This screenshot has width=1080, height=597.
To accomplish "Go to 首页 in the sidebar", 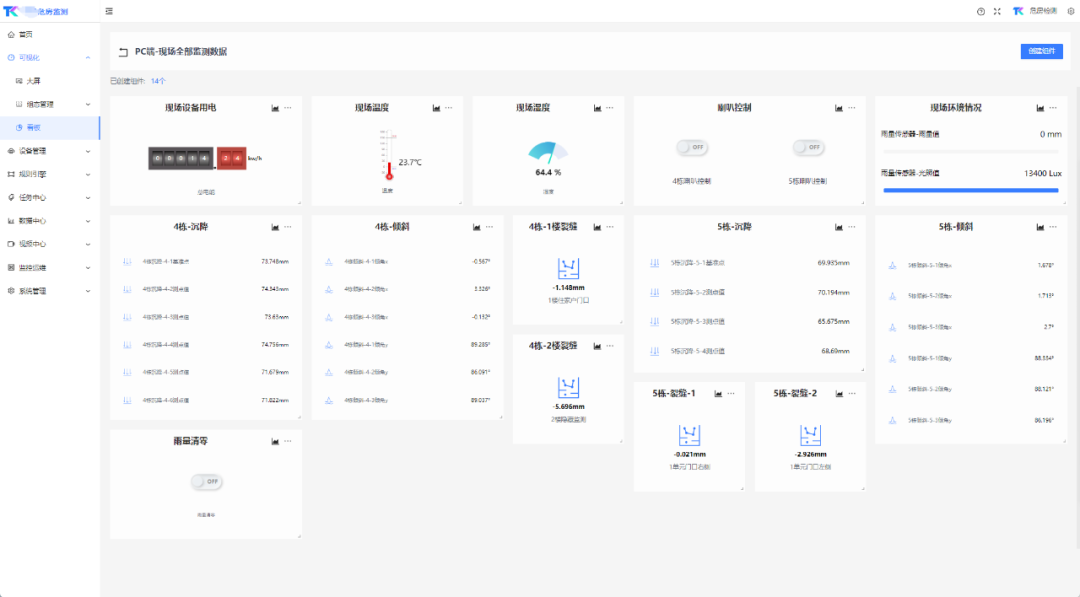I will click(x=26, y=35).
